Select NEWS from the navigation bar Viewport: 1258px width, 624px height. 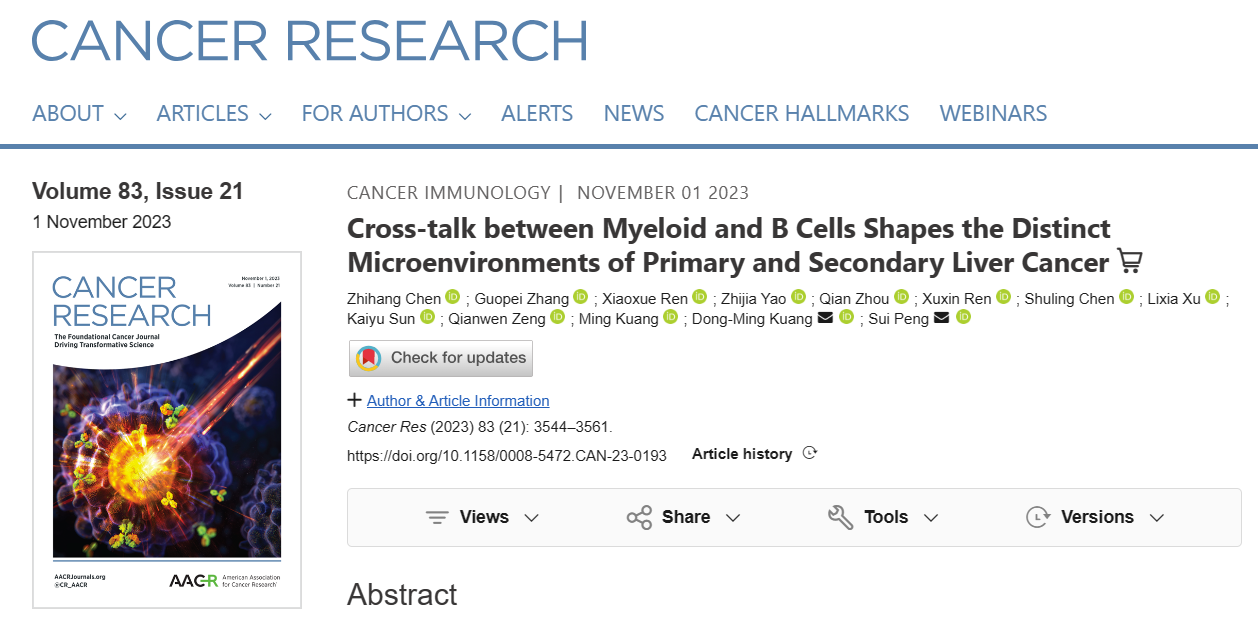(x=633, y=113)
